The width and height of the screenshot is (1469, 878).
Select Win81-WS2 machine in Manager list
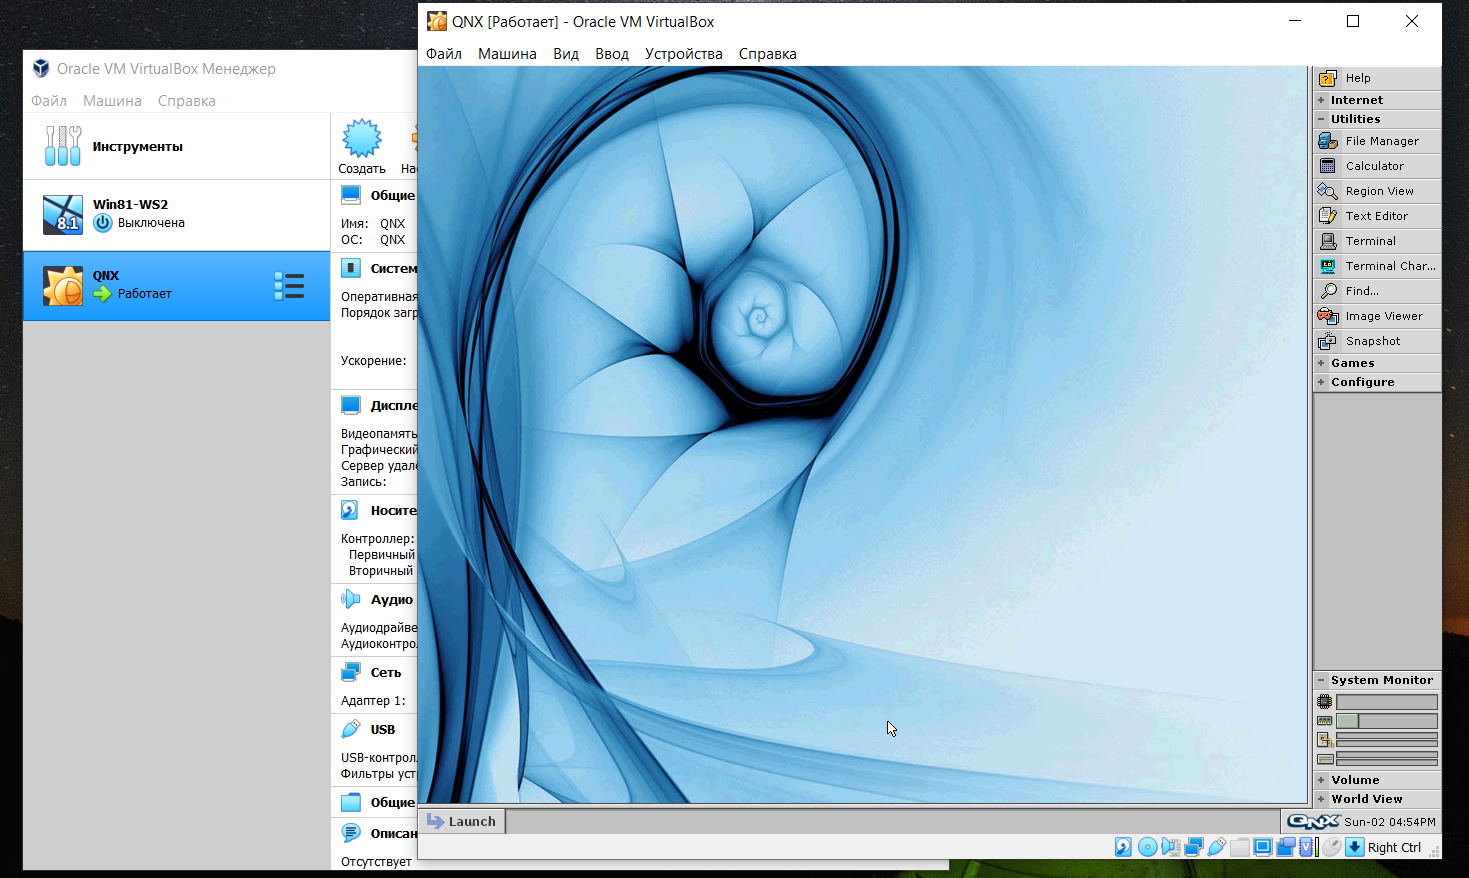click(176, 215)
